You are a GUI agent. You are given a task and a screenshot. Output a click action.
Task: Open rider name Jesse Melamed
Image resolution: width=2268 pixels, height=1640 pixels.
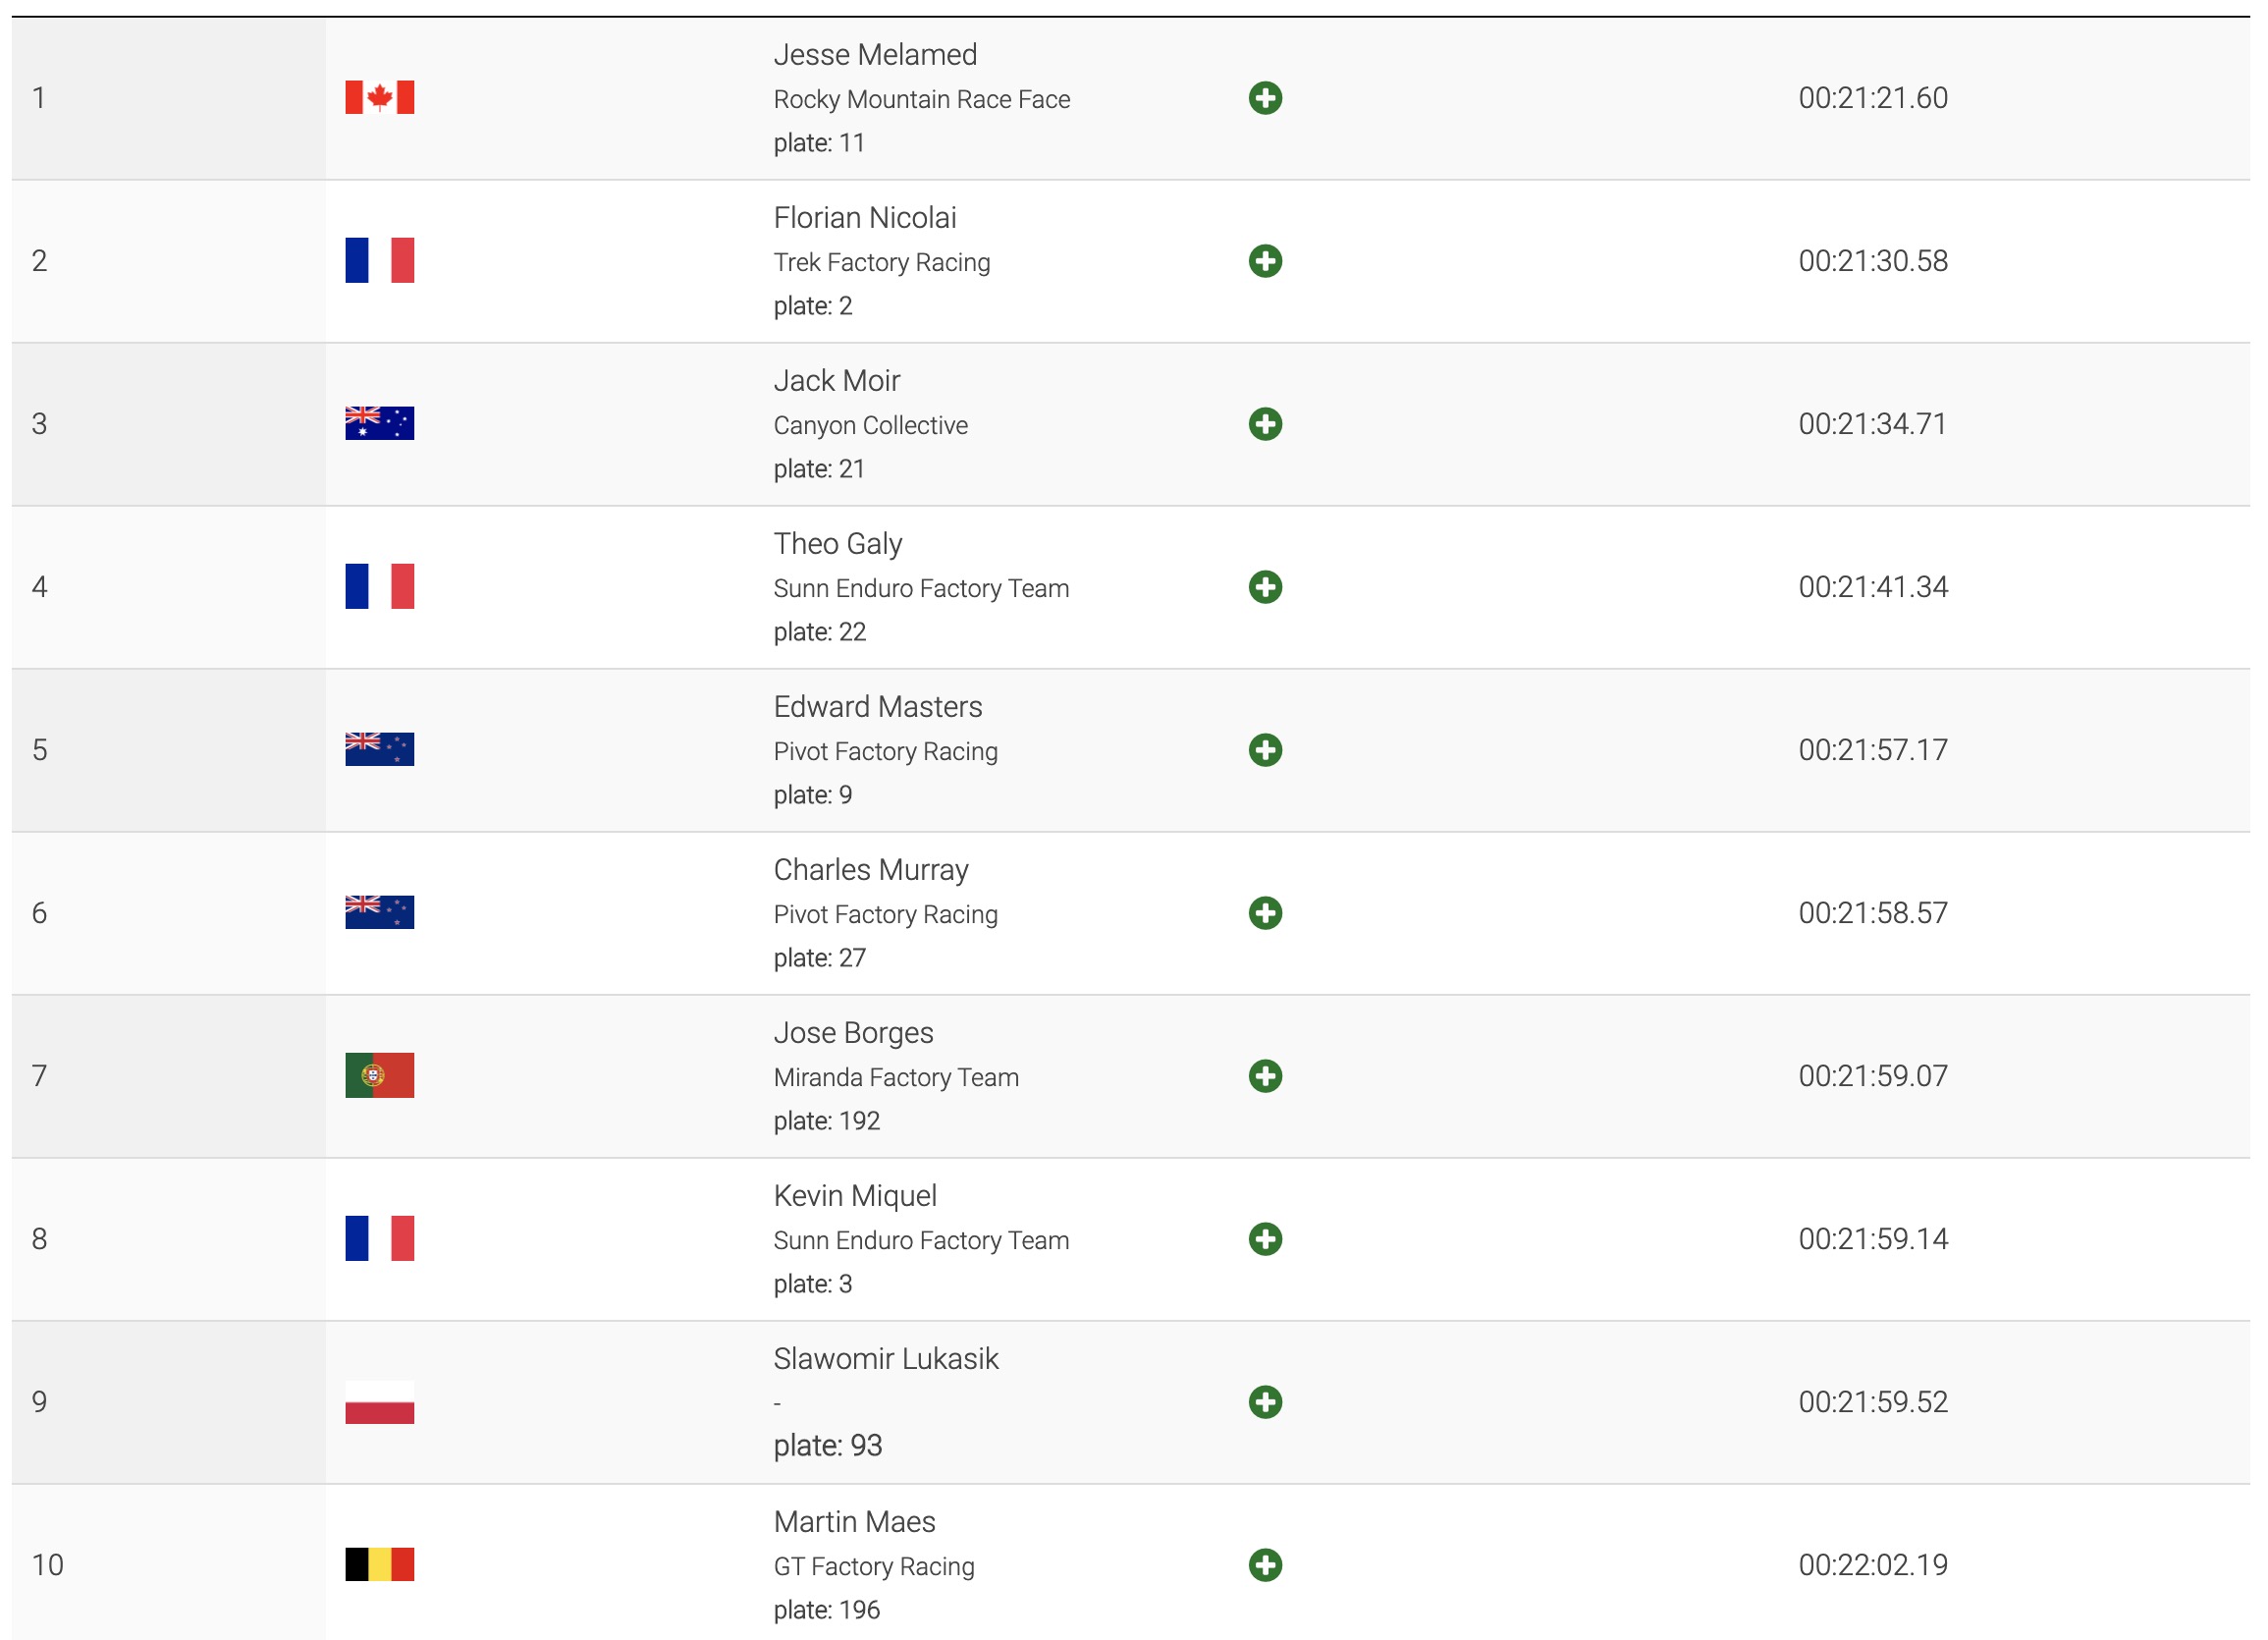875,55
